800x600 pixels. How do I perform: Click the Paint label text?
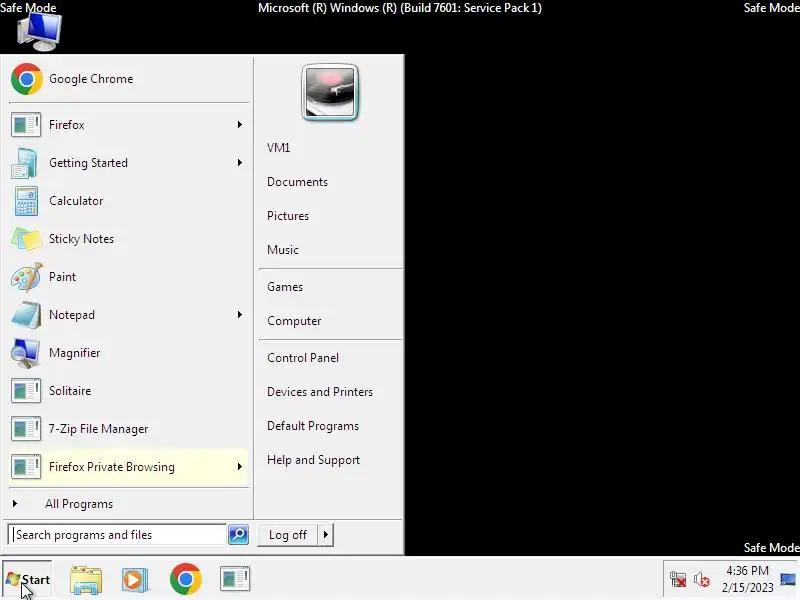62,277
